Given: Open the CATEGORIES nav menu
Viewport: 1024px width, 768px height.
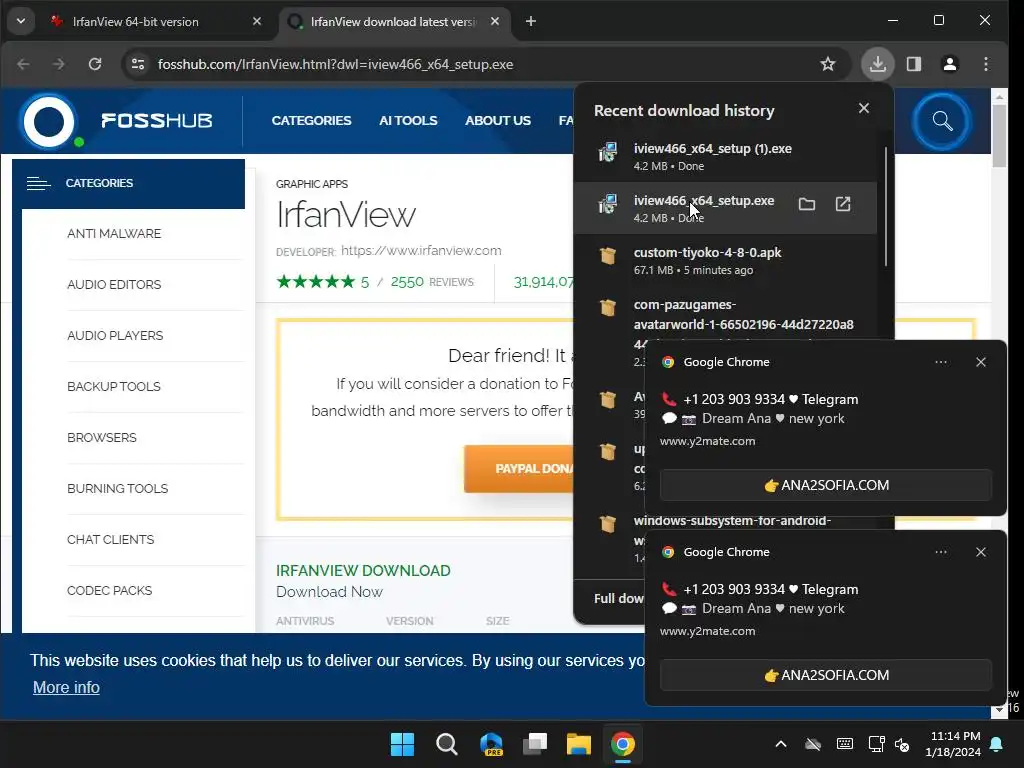Looking at the screenshot, I should tap(312, 121).
